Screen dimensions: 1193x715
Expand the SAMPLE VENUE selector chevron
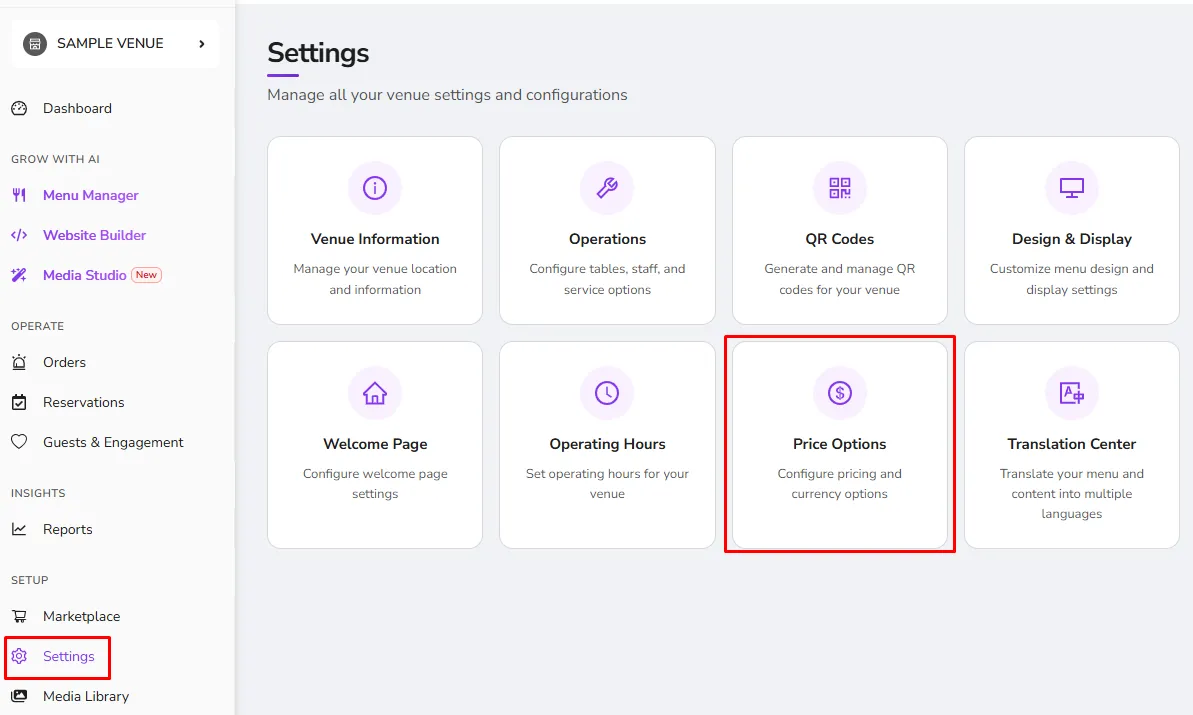click(x=202, y=44)
